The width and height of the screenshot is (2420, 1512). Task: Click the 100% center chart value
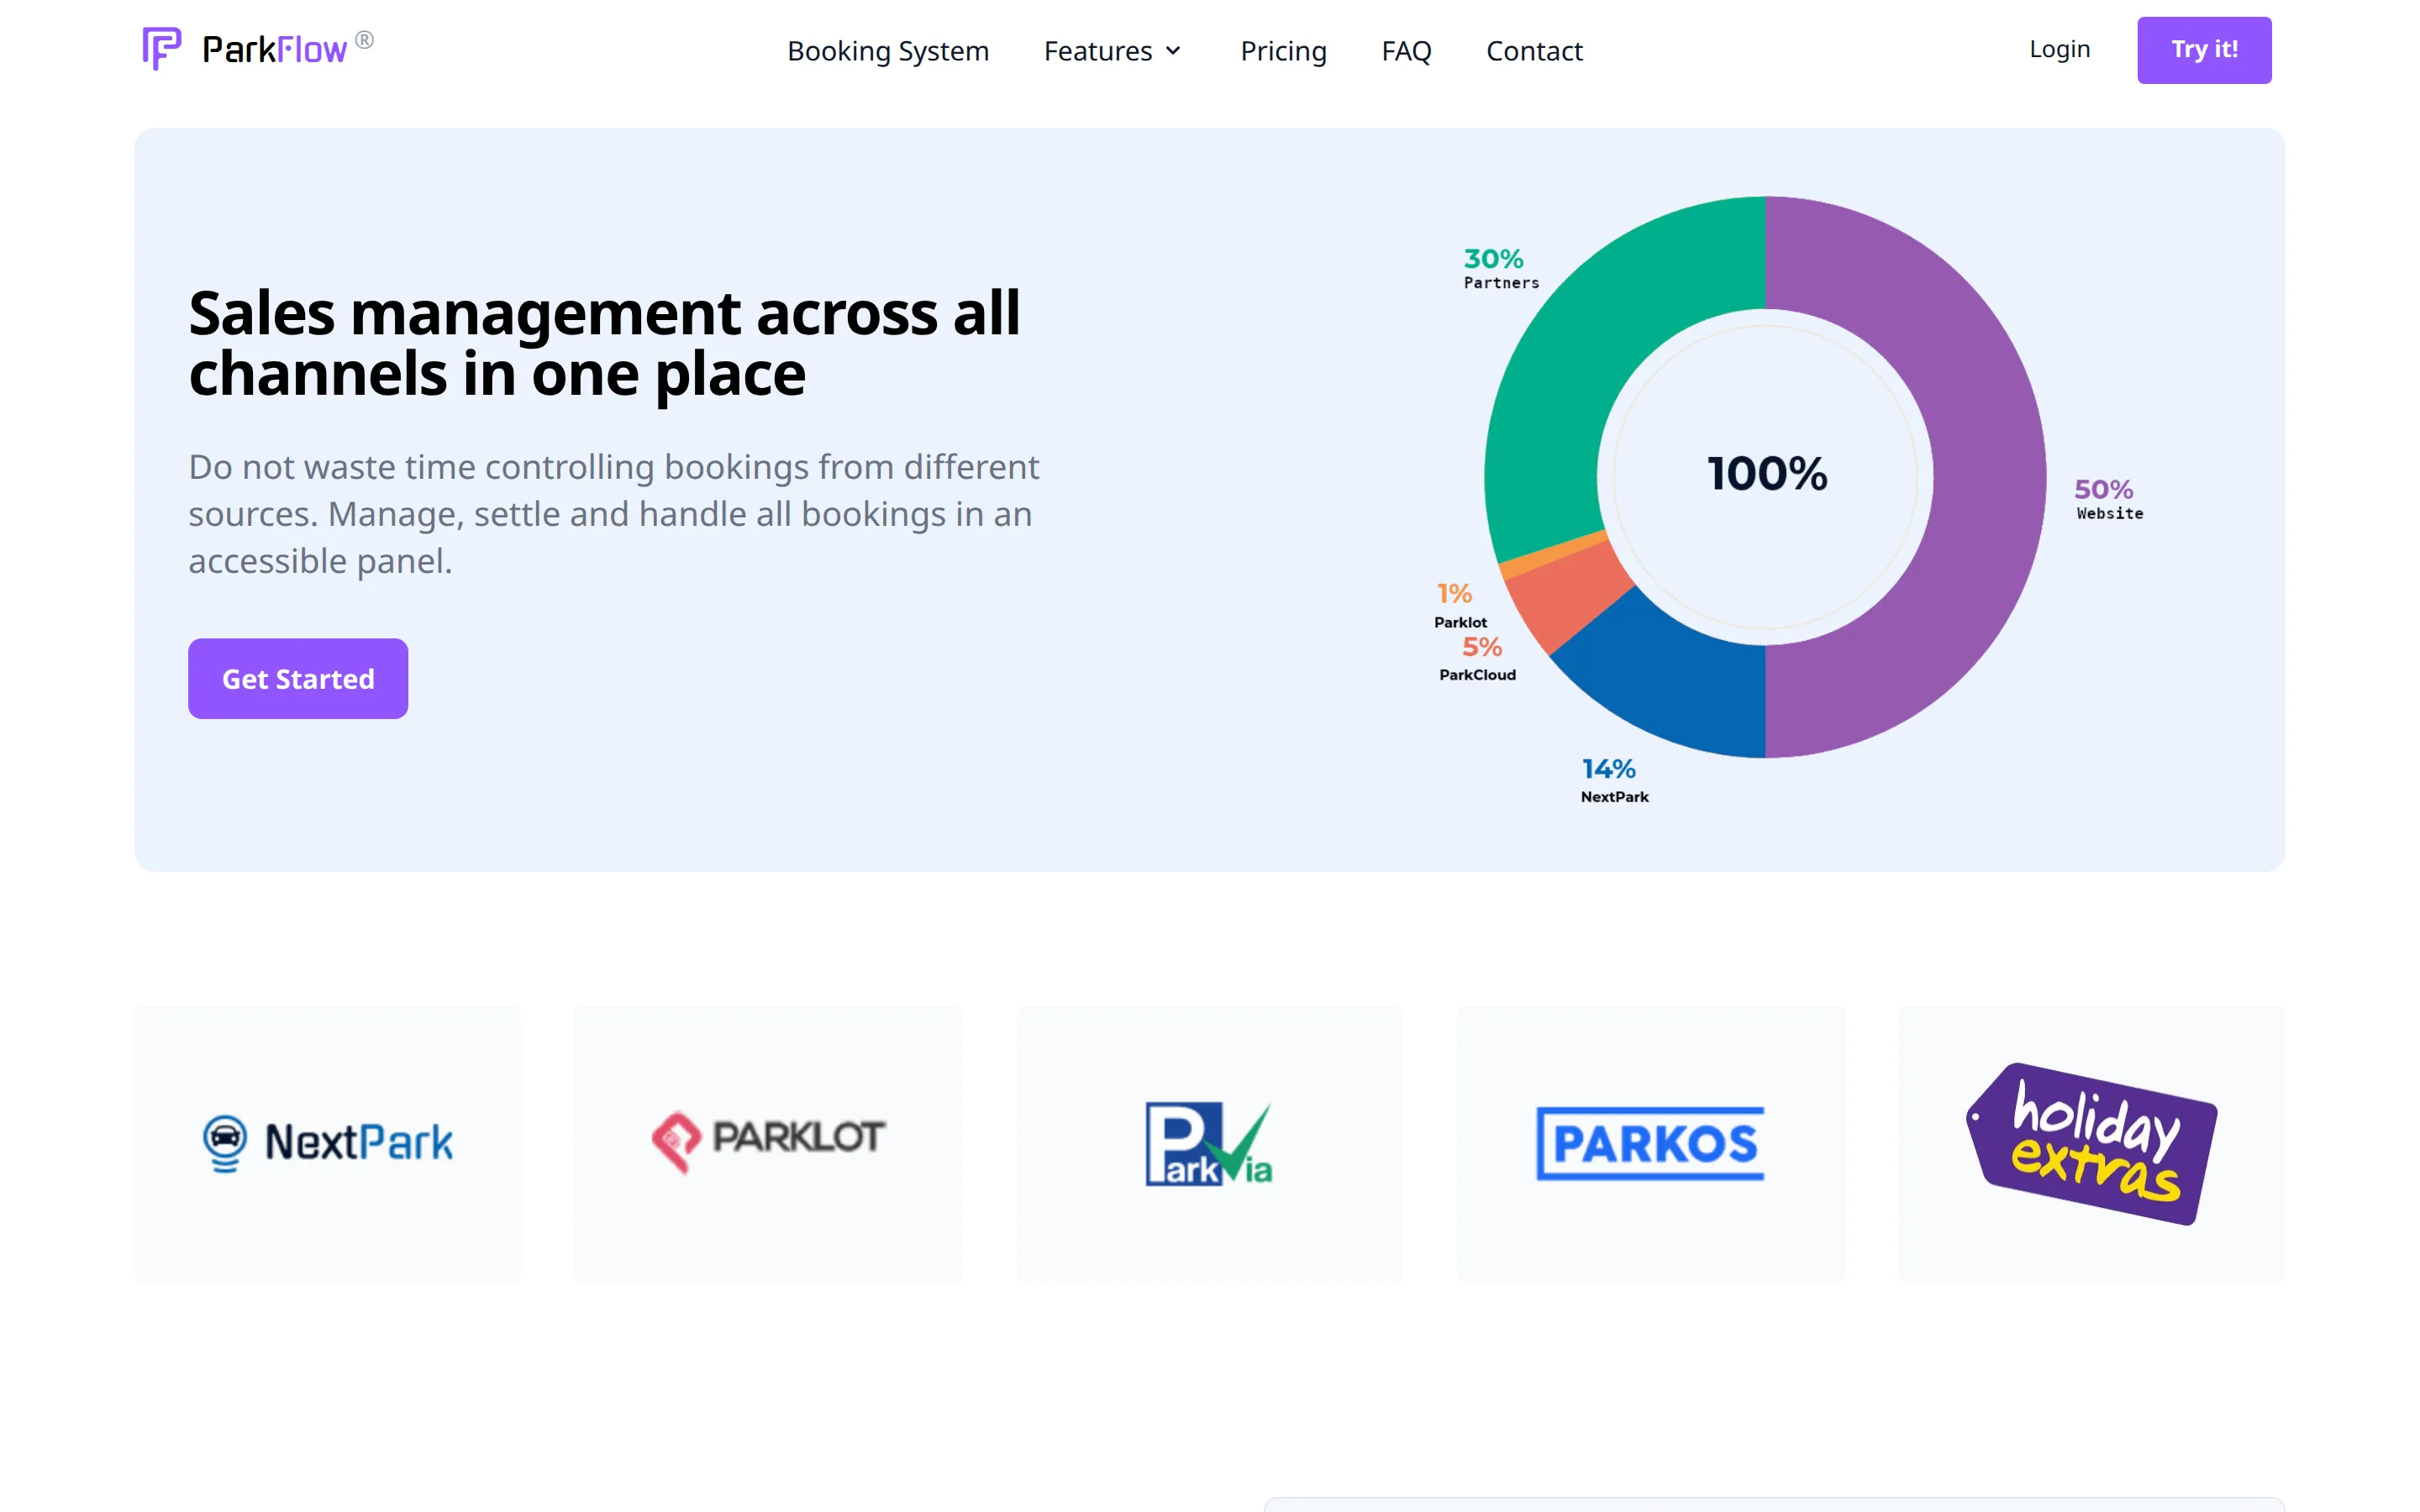coord(1766,474)
